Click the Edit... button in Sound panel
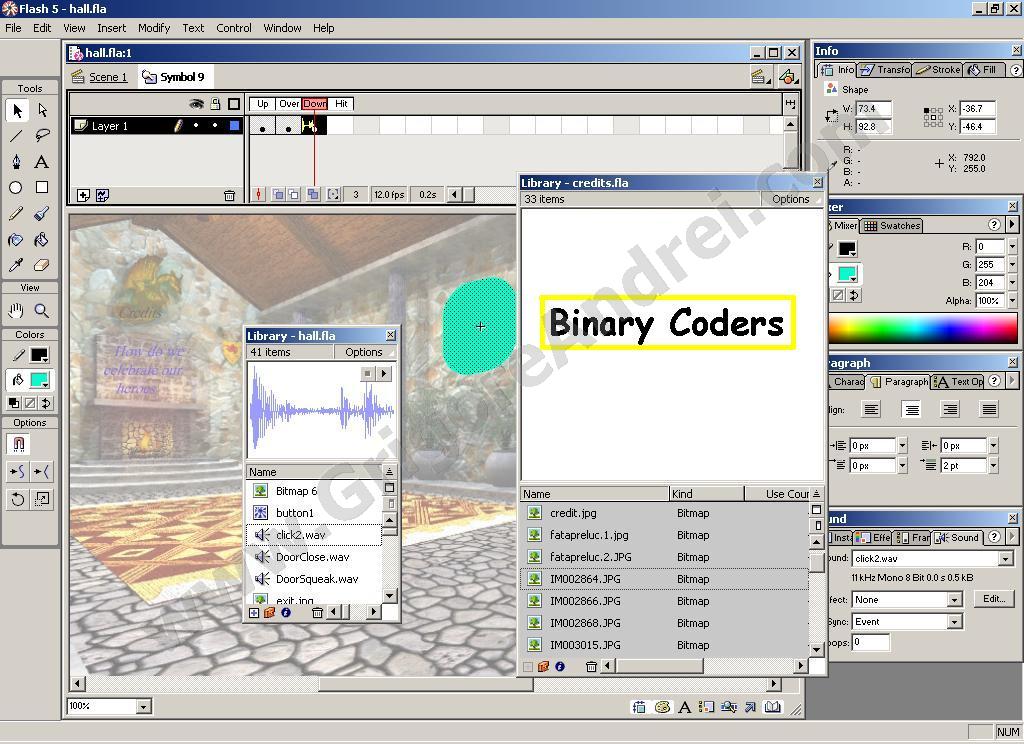1024x744 pixels. [994, 598]
